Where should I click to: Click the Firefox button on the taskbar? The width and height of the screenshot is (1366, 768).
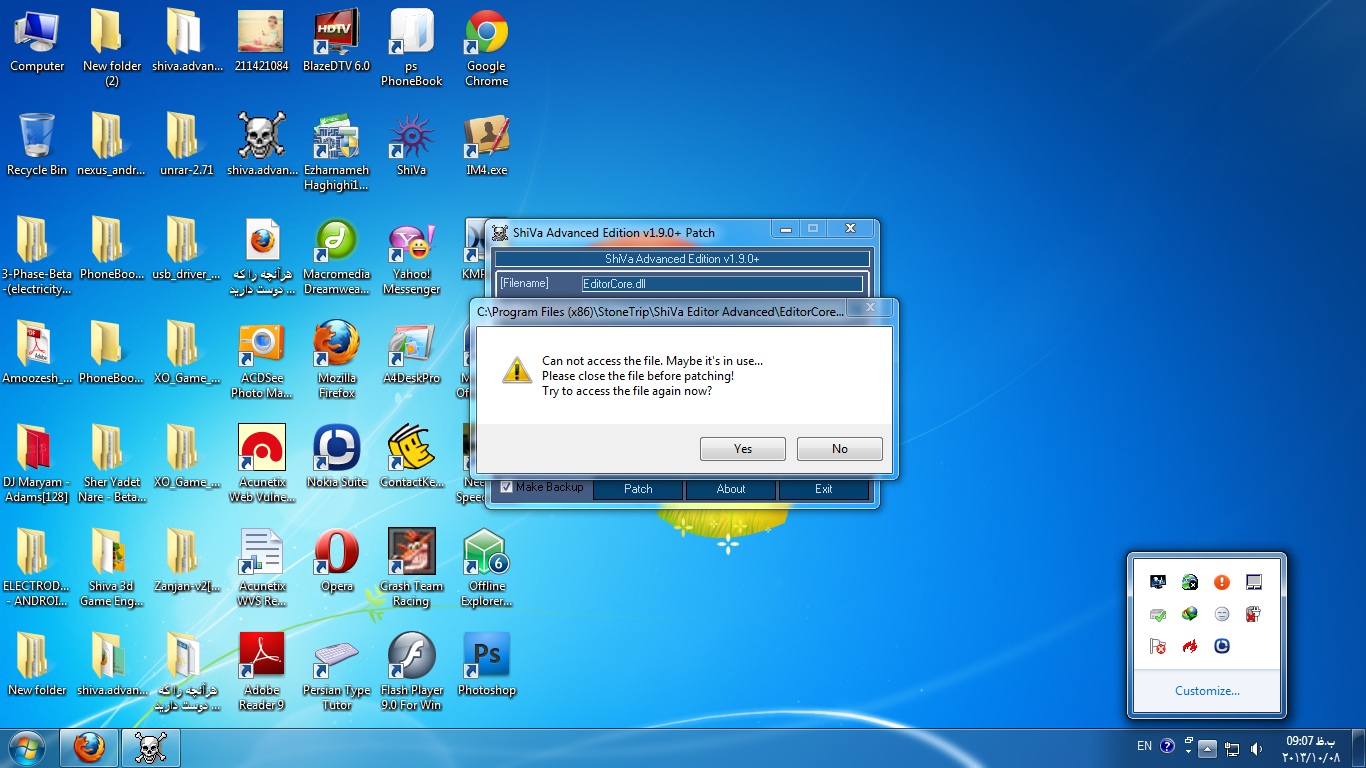(89, 748)
